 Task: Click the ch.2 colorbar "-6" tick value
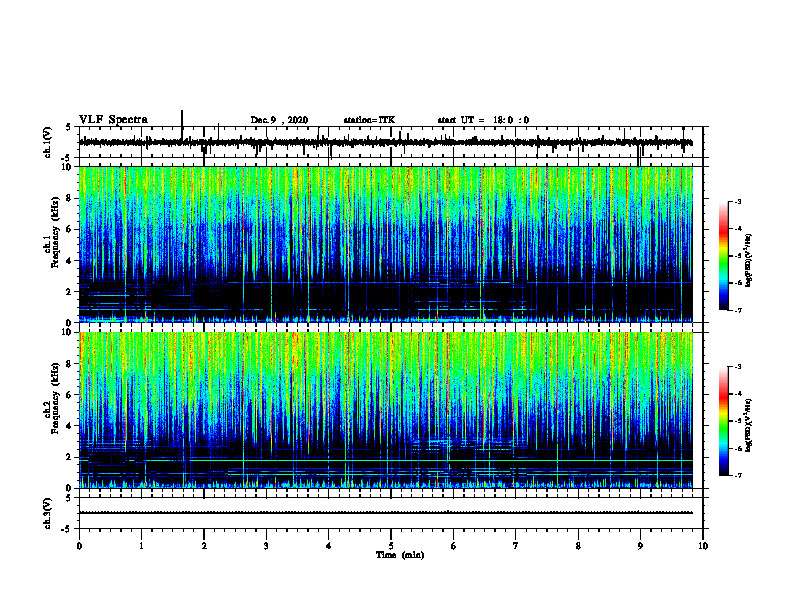click(738, 448)
